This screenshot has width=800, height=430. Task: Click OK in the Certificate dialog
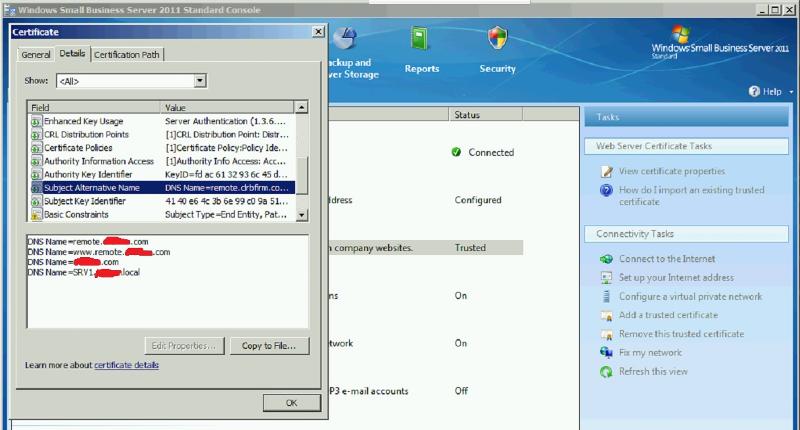click(291, 403)
